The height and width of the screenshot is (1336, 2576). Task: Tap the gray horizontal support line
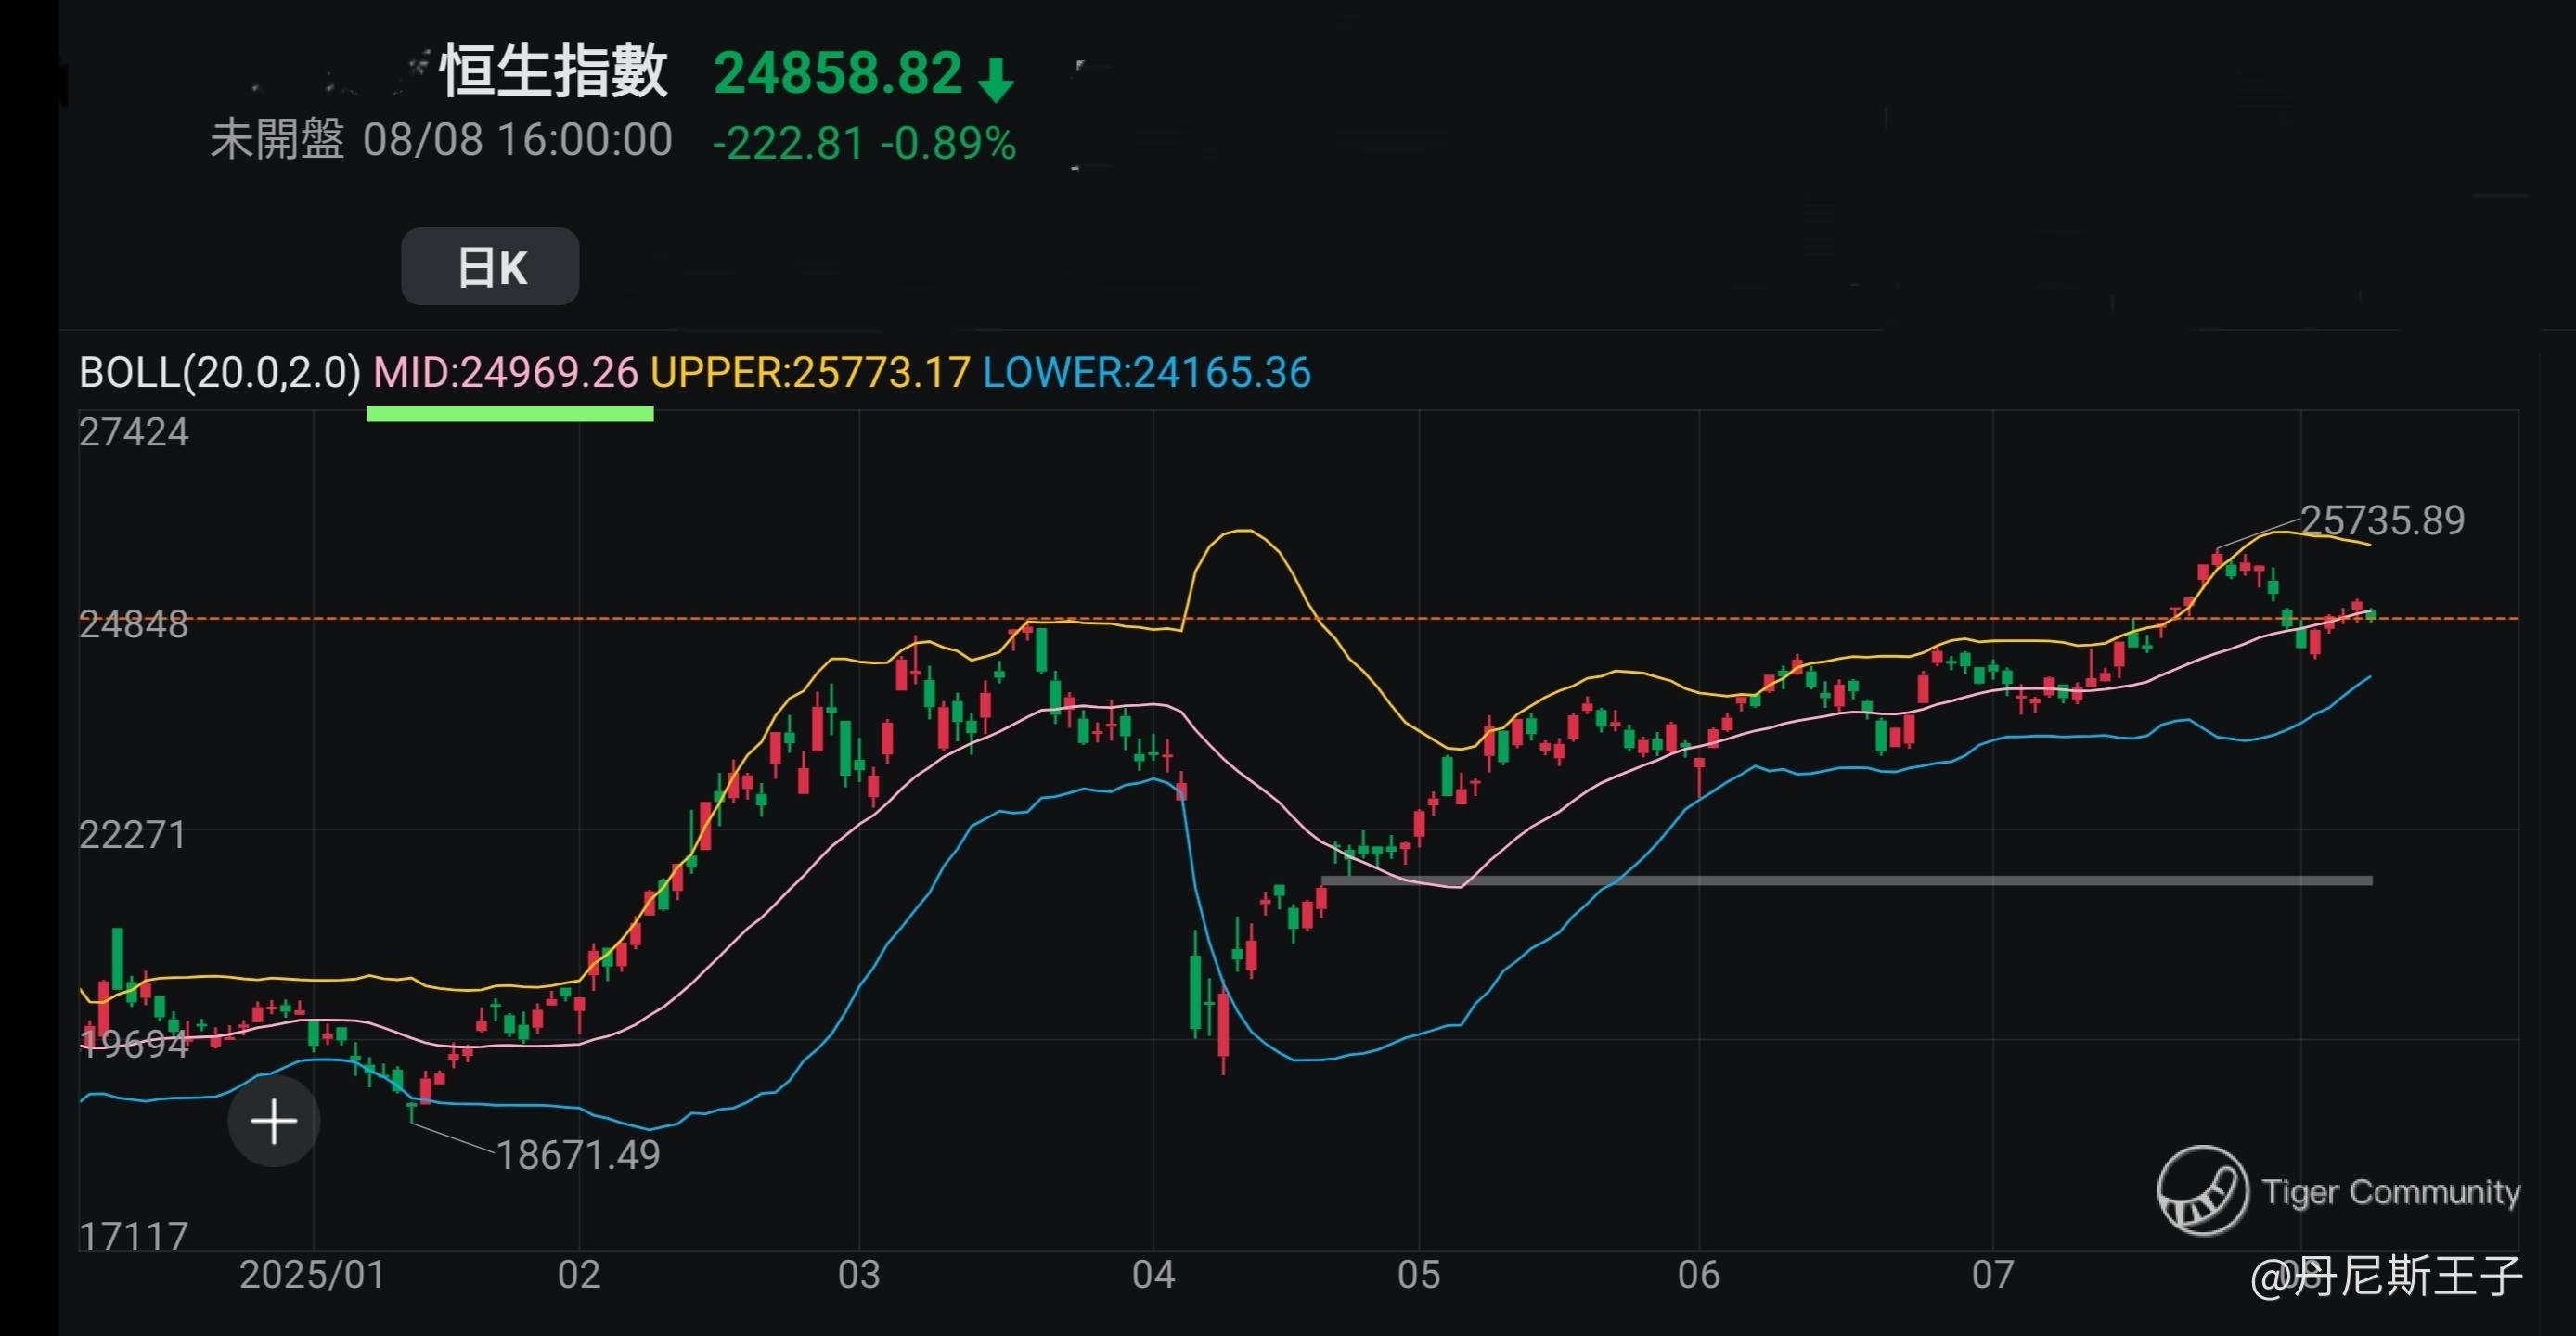(1846, 881)
